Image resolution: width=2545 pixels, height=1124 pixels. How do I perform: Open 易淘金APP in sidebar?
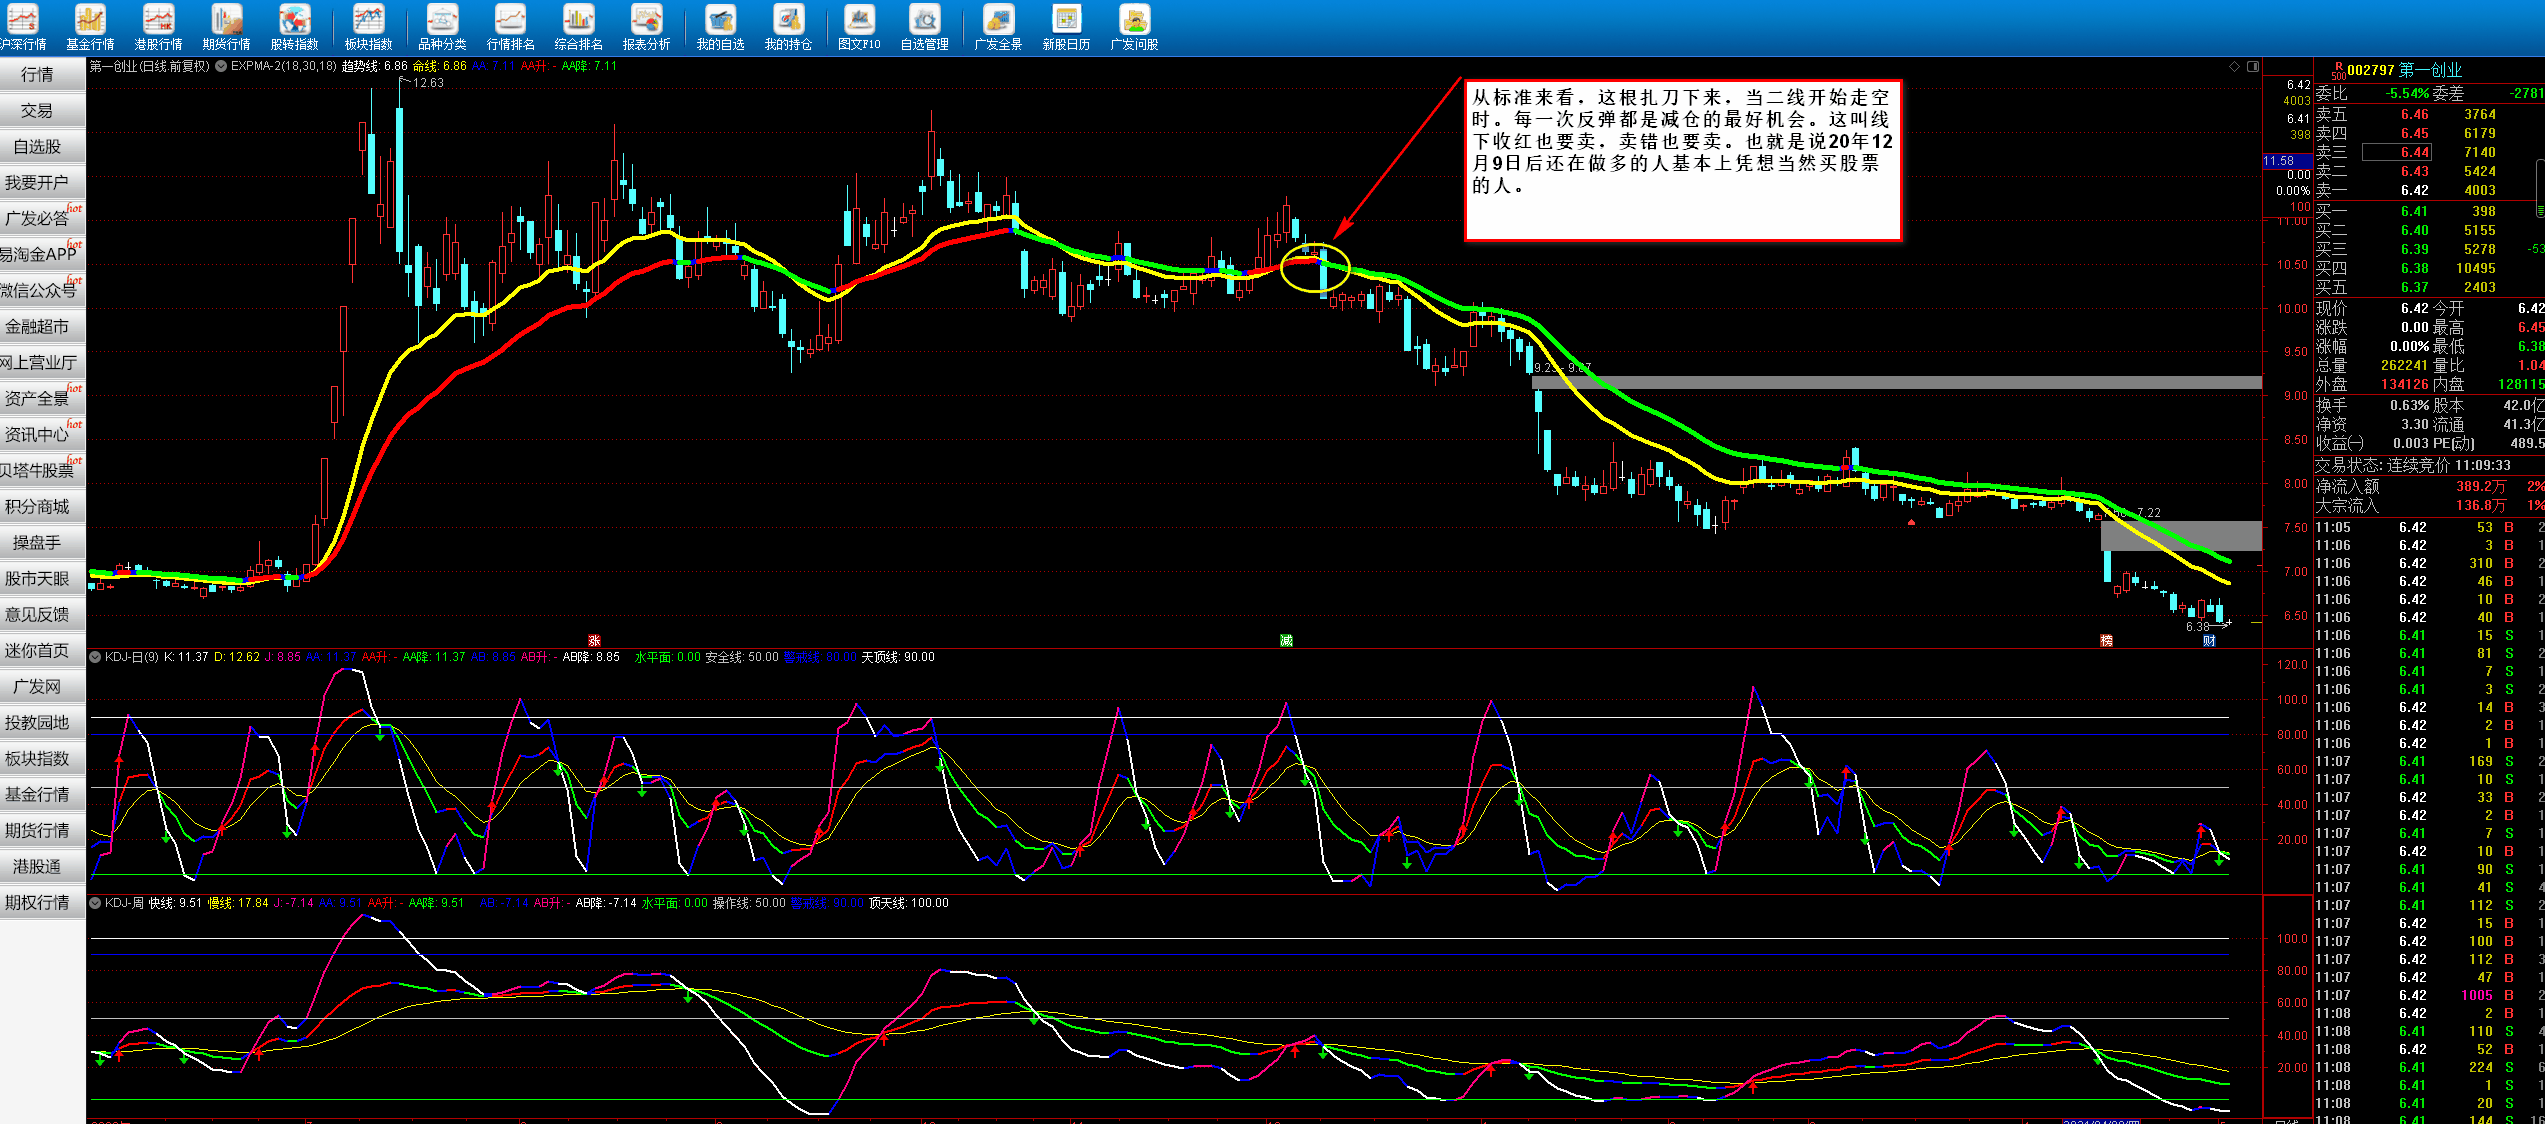(42, 255)
